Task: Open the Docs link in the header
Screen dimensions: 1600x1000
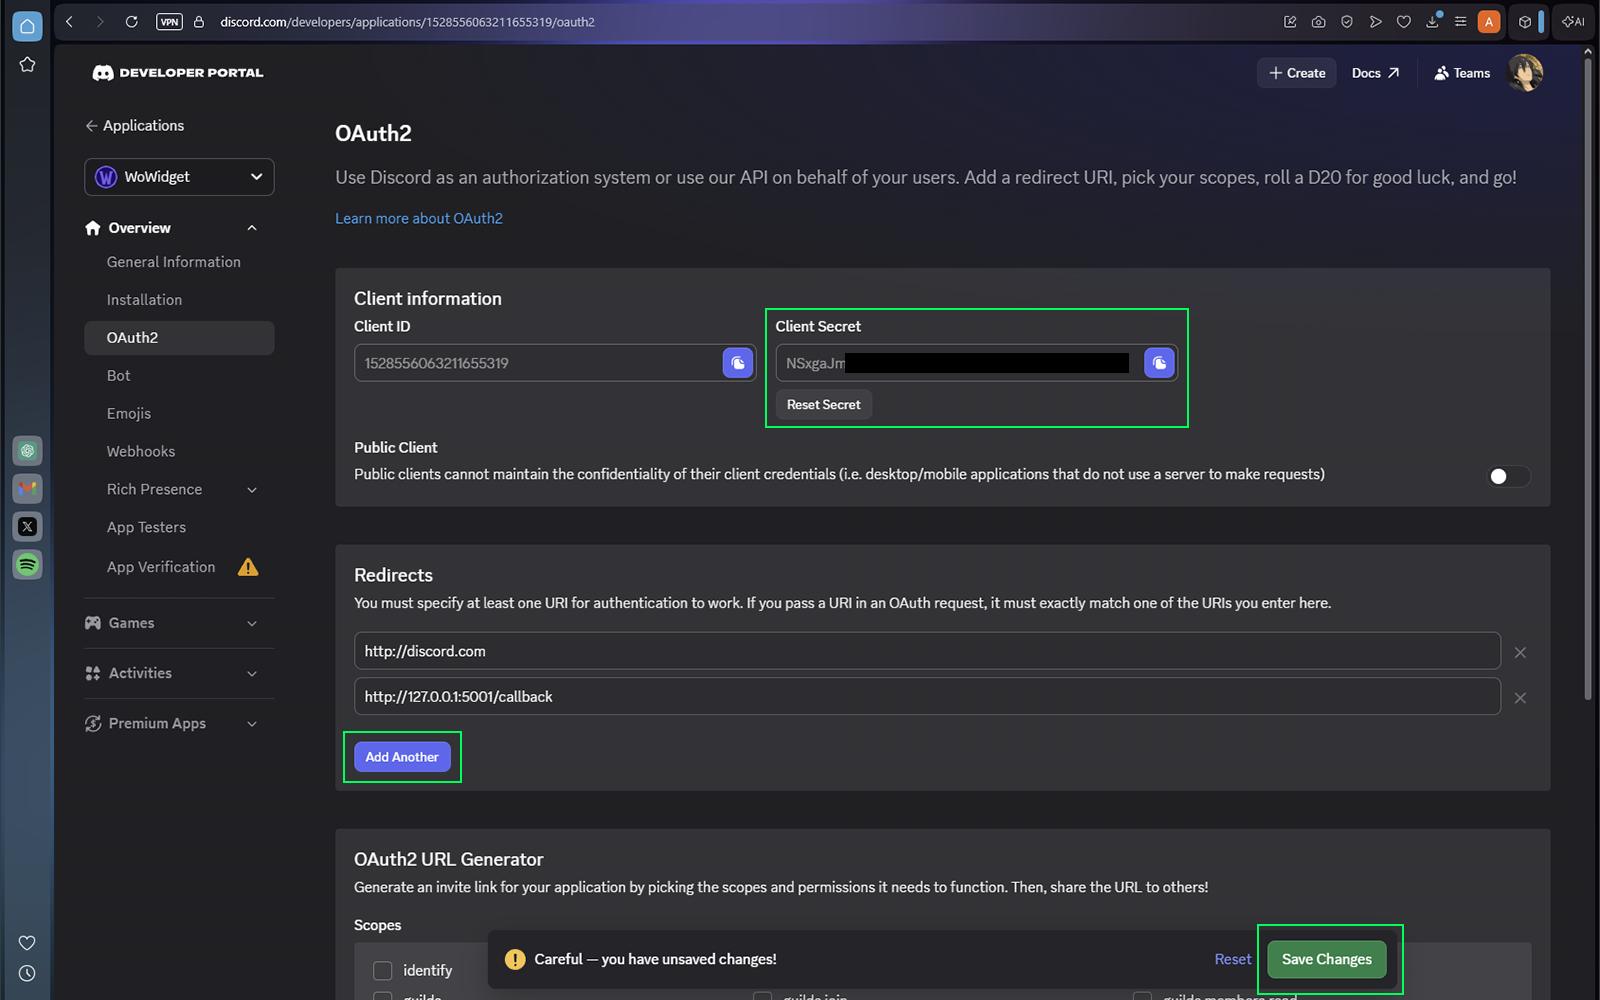Action: tap(1376, 73)
